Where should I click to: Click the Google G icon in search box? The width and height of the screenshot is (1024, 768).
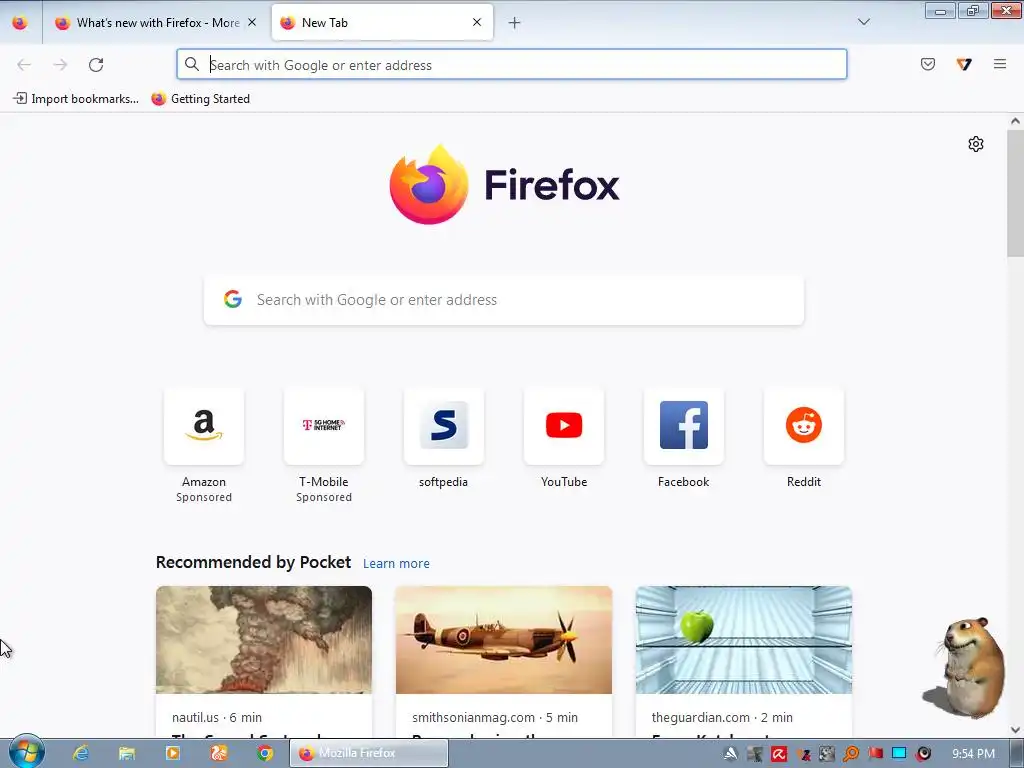click(x=233, y=299)
